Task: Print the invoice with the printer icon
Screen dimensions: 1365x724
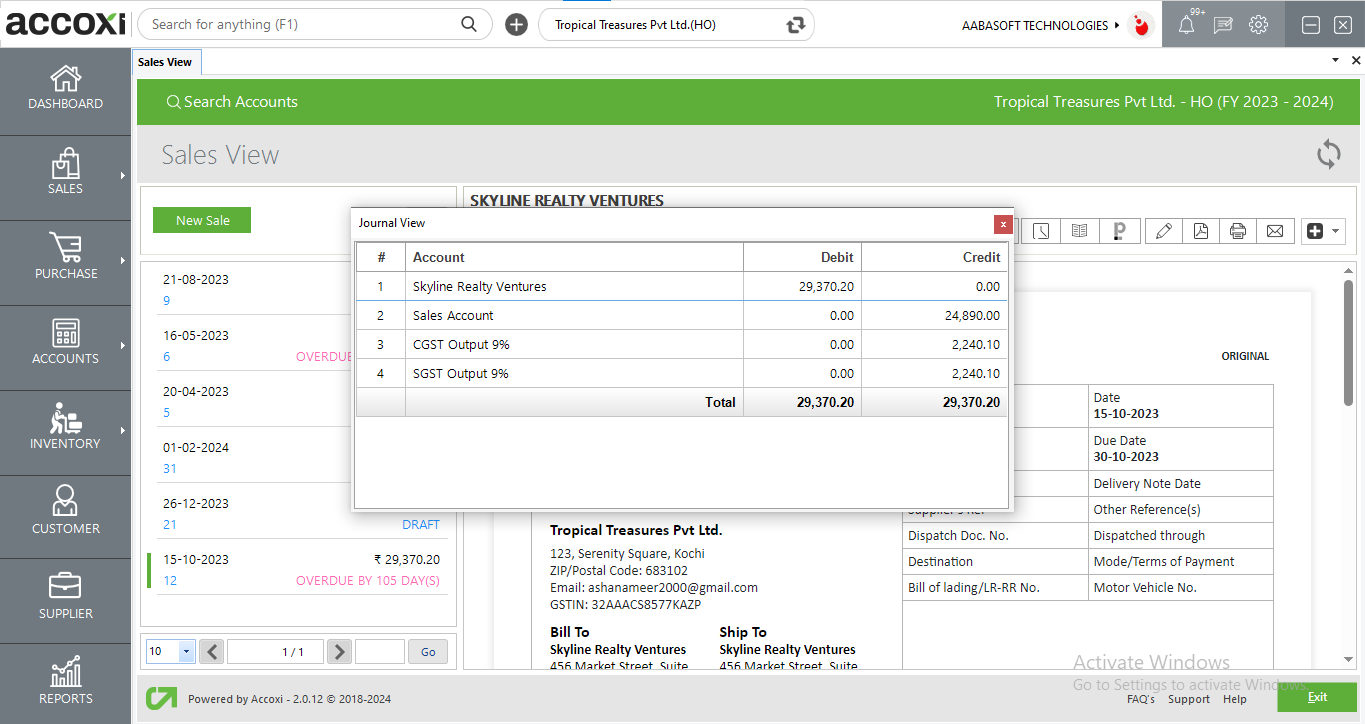Action: (x=1238, y=231)
